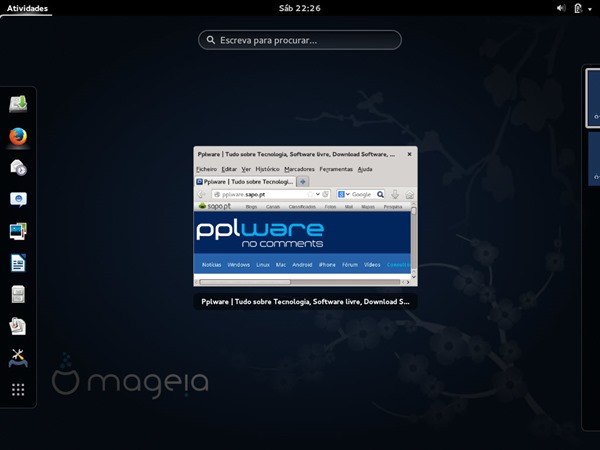Open the clock showing Sáb 22:26

[300, 8]
